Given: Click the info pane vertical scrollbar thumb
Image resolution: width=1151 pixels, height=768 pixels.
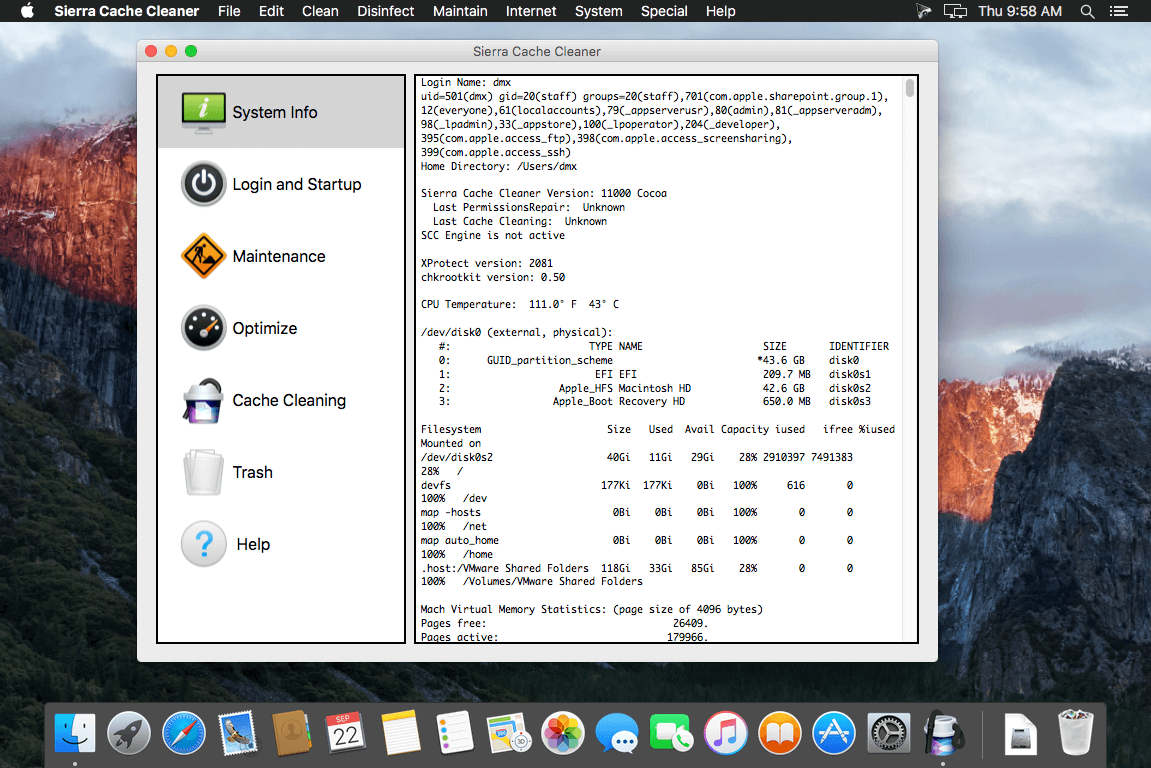Looking at the screenshot, I should [x=909, y=88].
